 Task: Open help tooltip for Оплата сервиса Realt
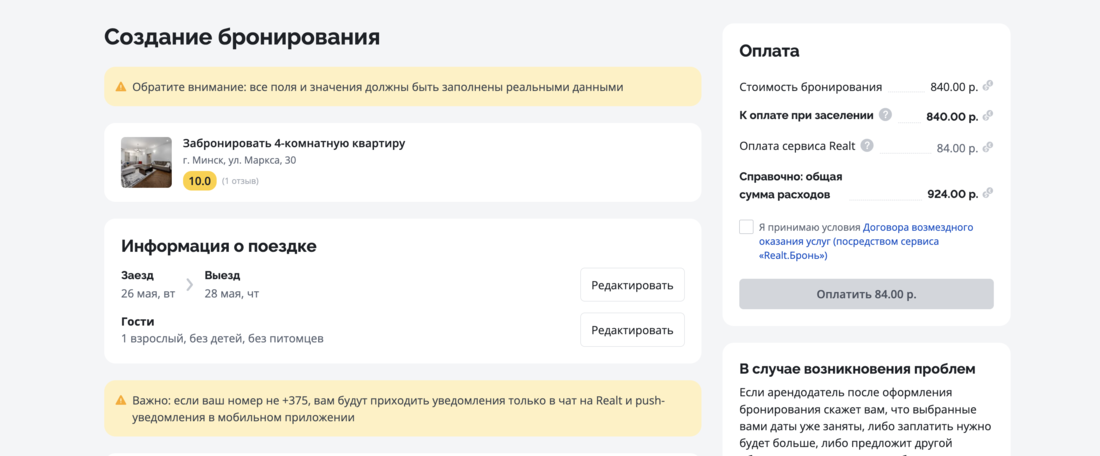click(867, 146)
